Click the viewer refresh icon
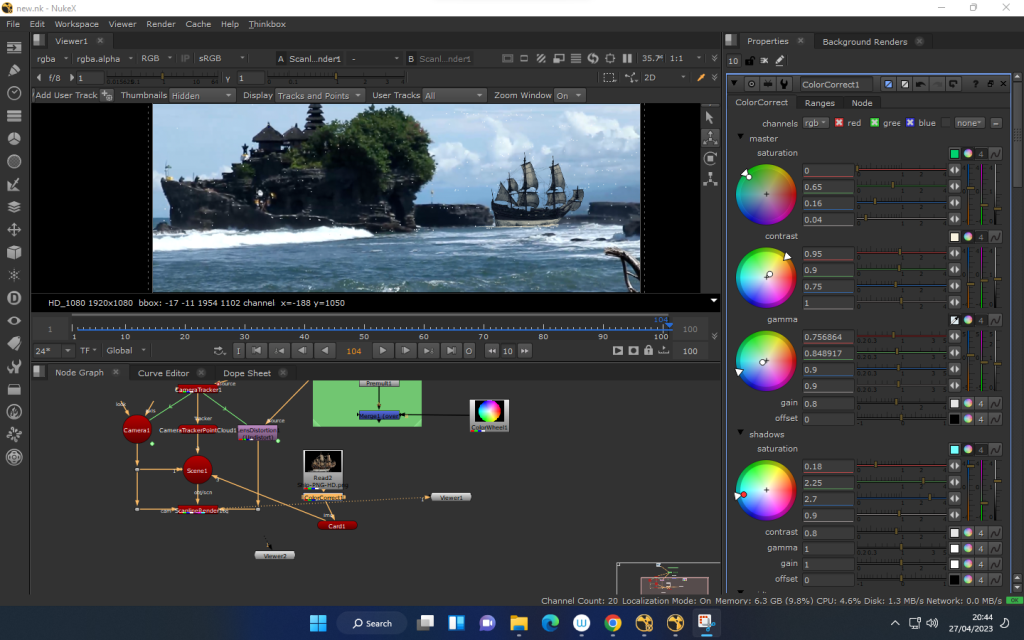The image size is (1024, 640). point(592,58)
